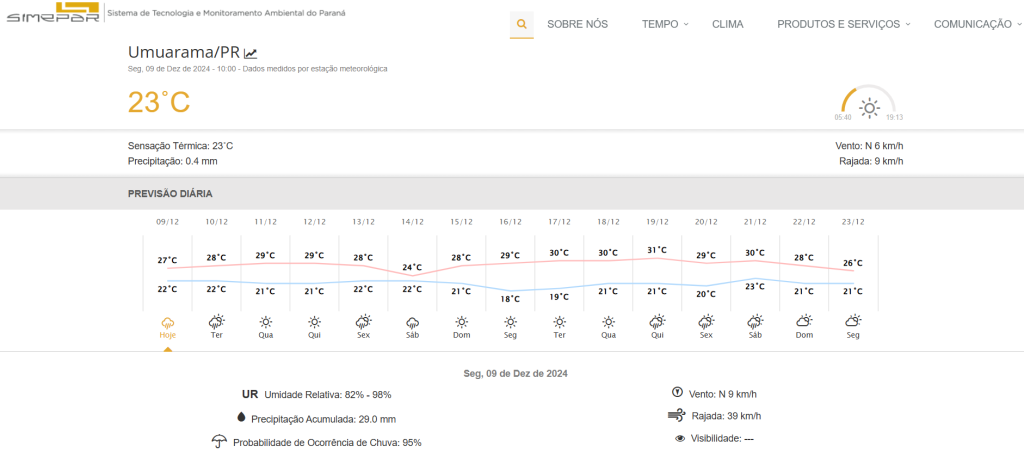Viewport: 1024px width, 458px height.
Task: Select Friday 13/12 forecast day
Action: click(363, 323)
